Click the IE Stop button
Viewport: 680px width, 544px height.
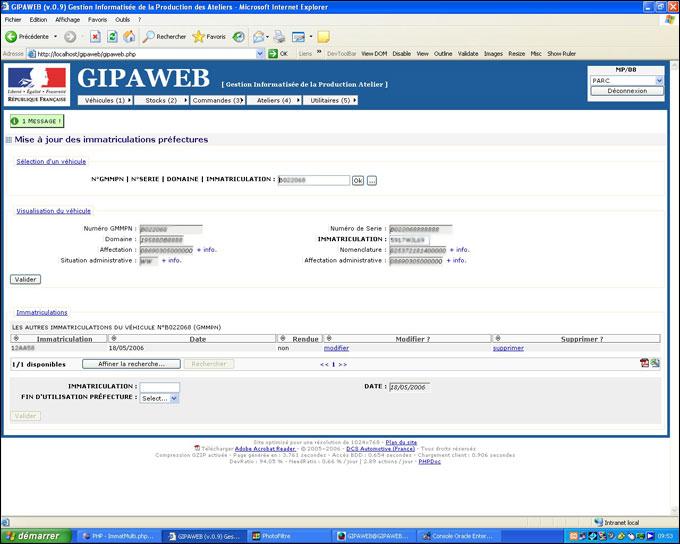pyautogui.click(x=96, y=37)
